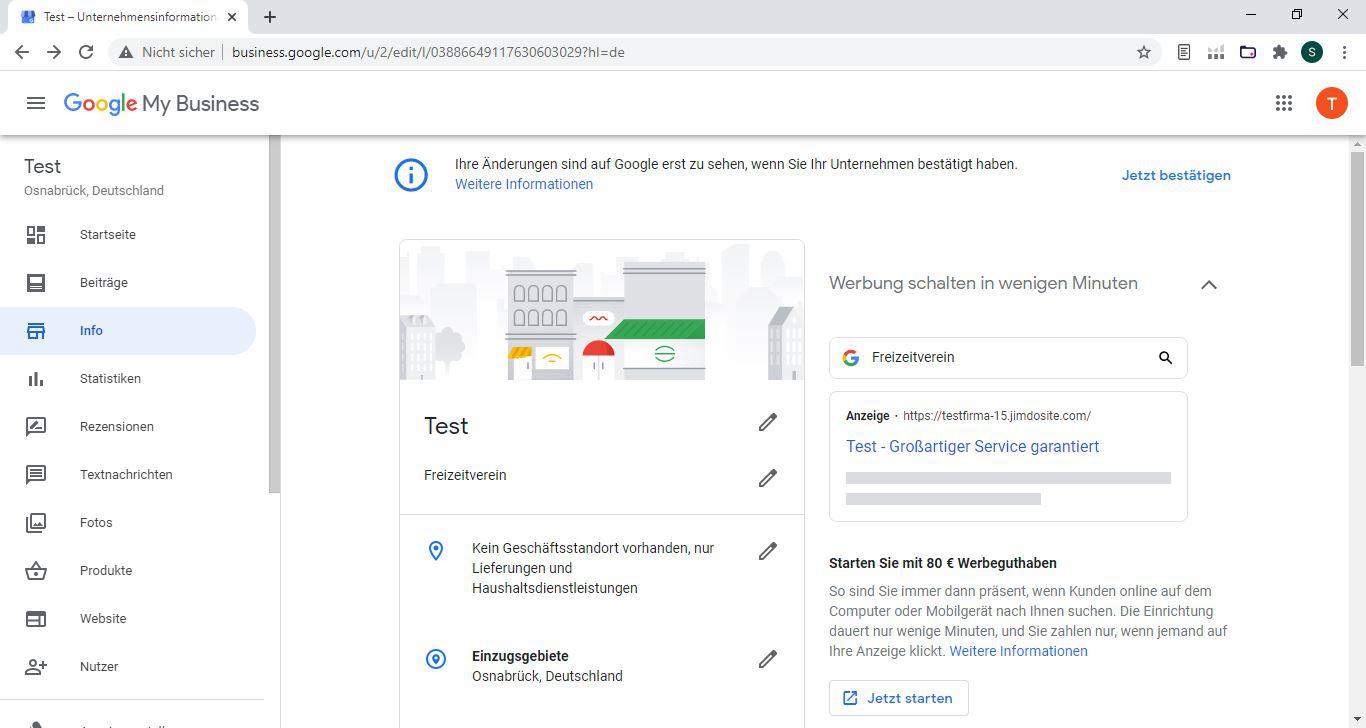Open the Startseite menu item
This screenshot has width=1366, height=728.
click(128, 235)
